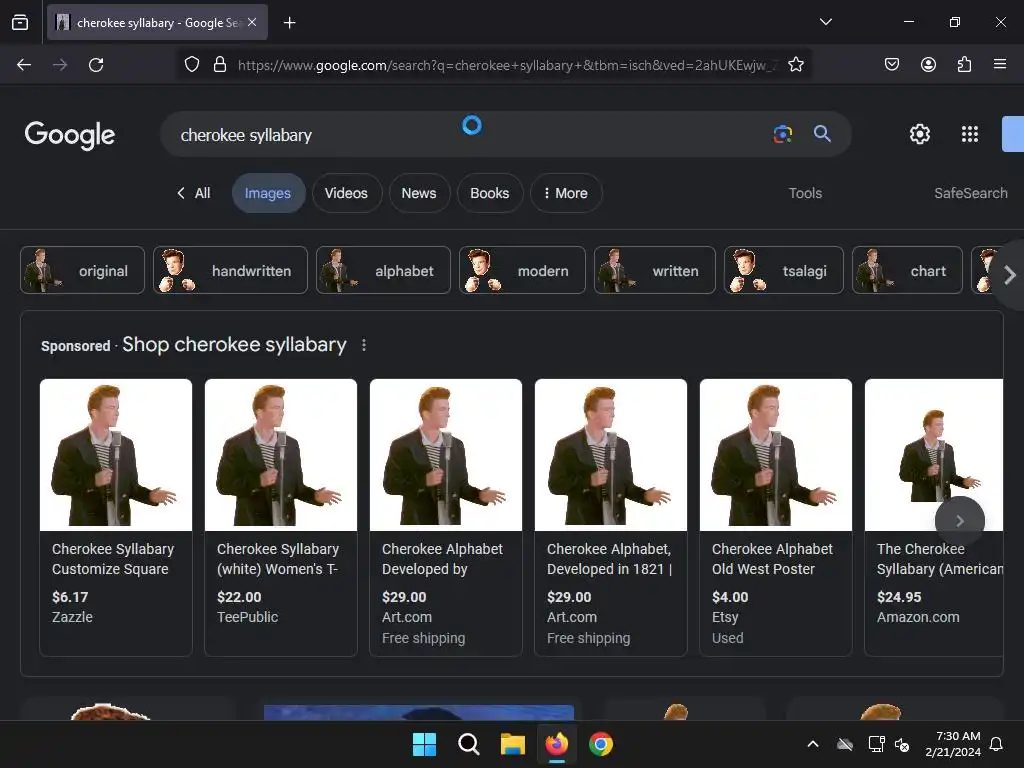Save page to Pocket
Screen dimensions: 1024x768
click(x=891, y=64)
